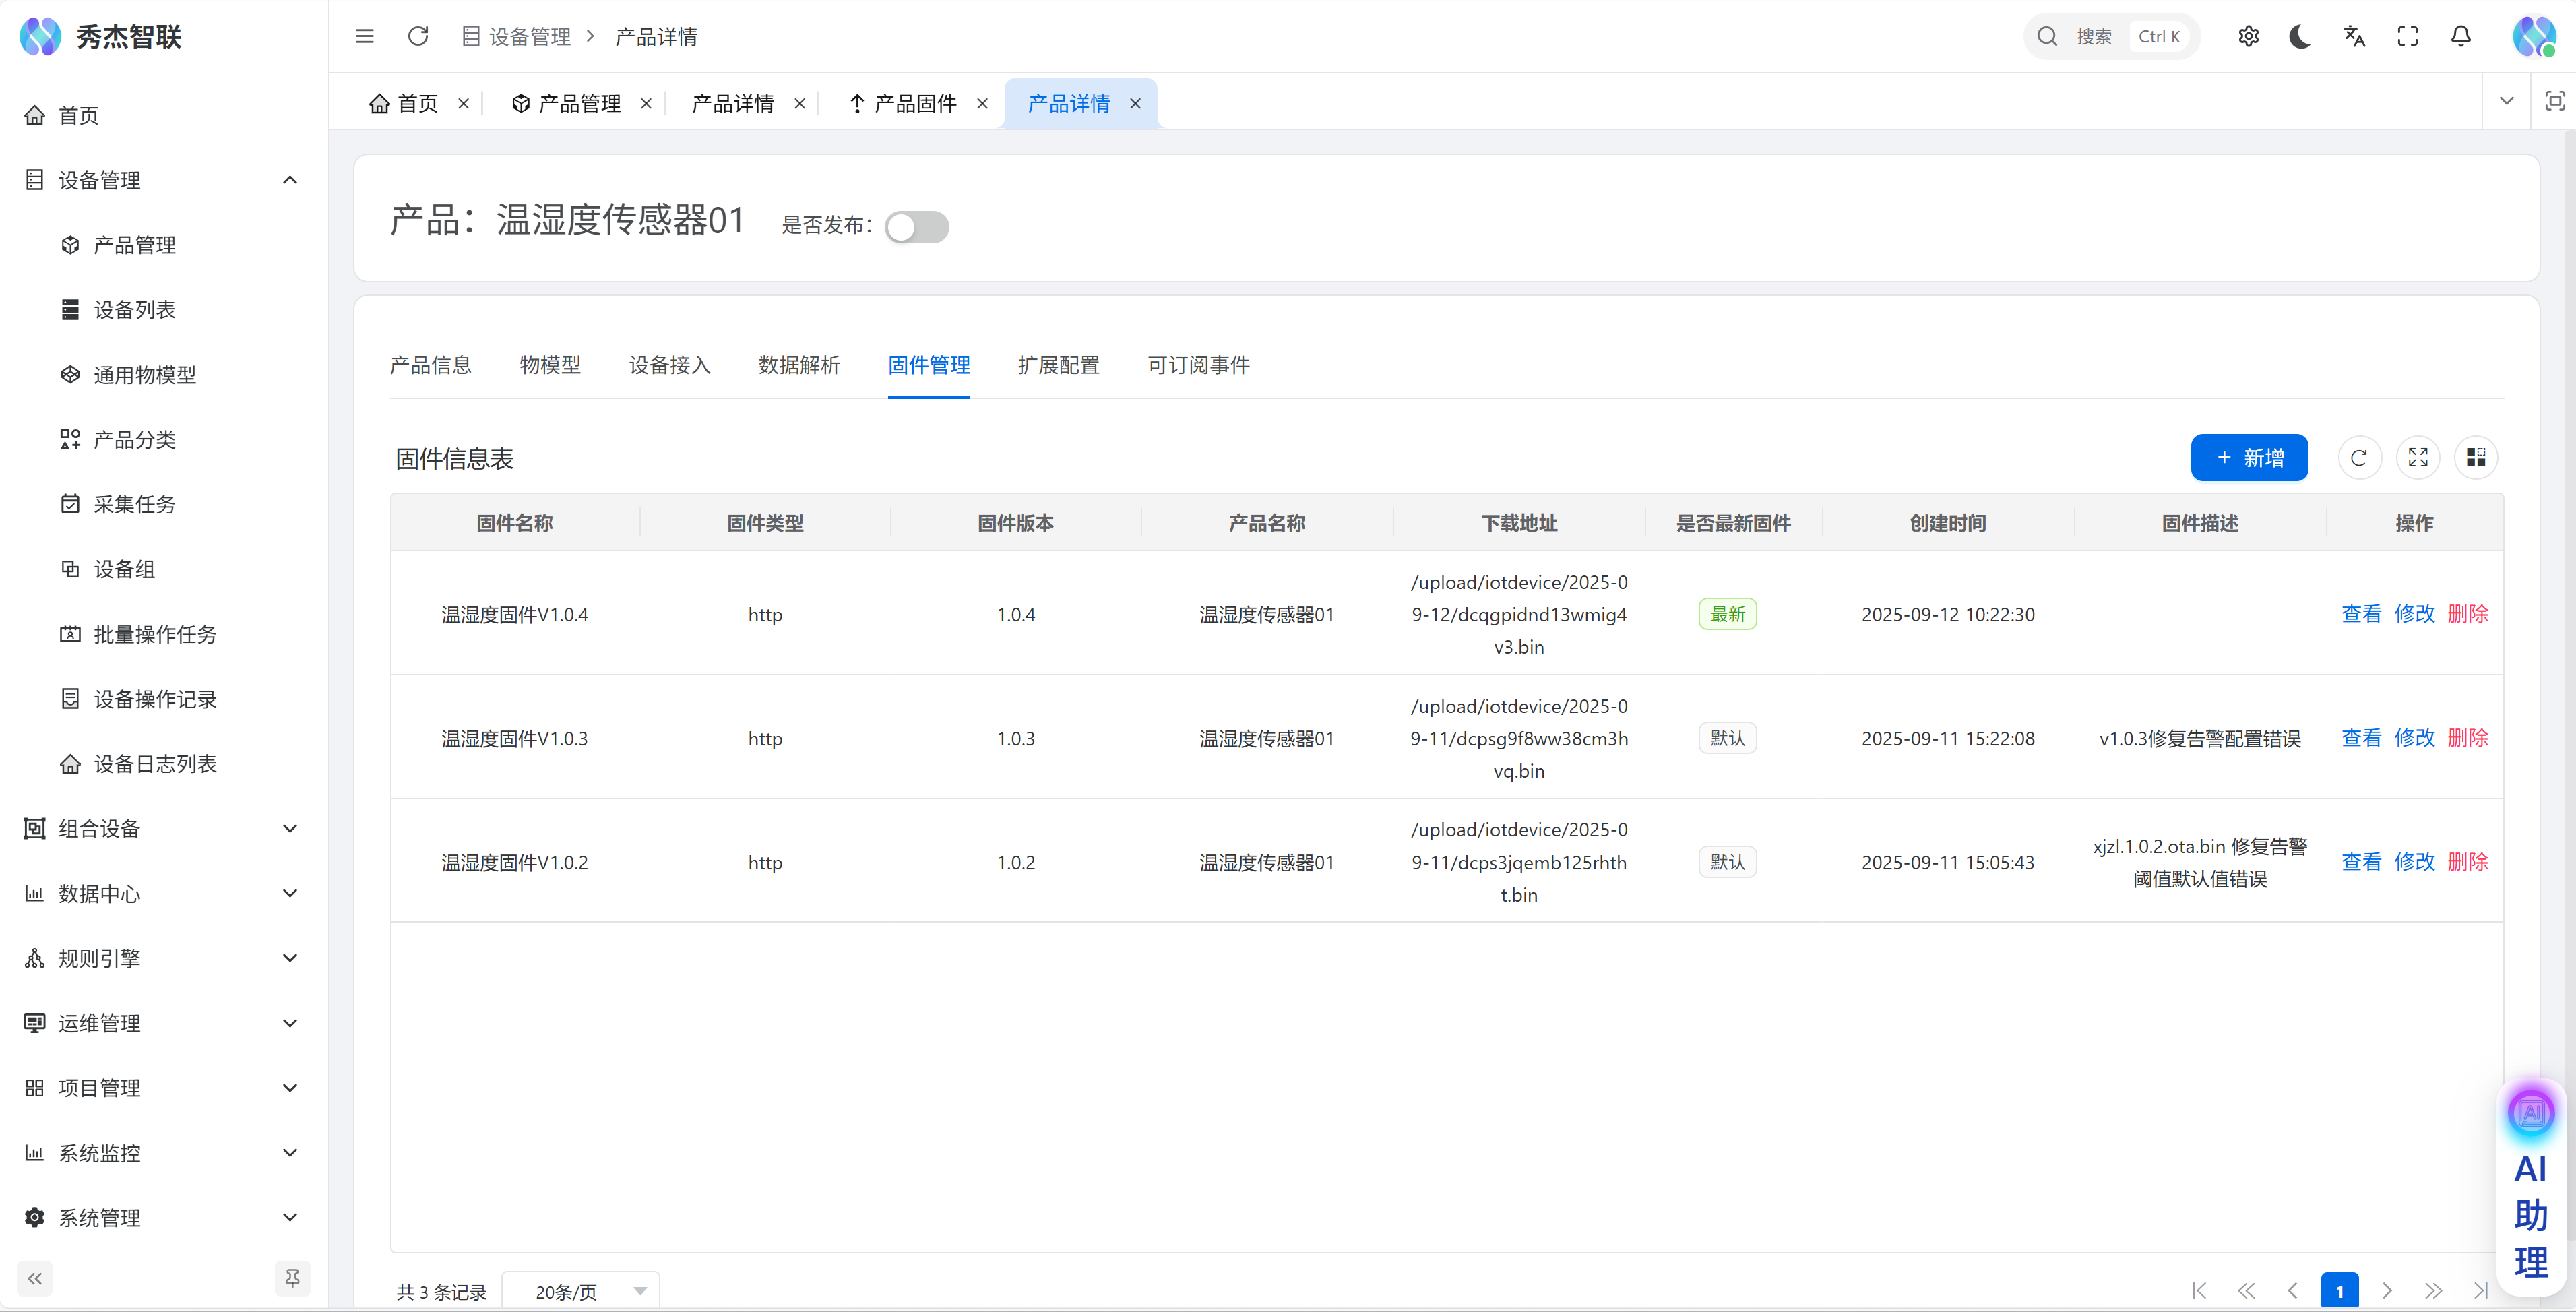Toggle the 是否发布 publish switch
This screenshot has width=2576, height=1312.
coord(916,227)
